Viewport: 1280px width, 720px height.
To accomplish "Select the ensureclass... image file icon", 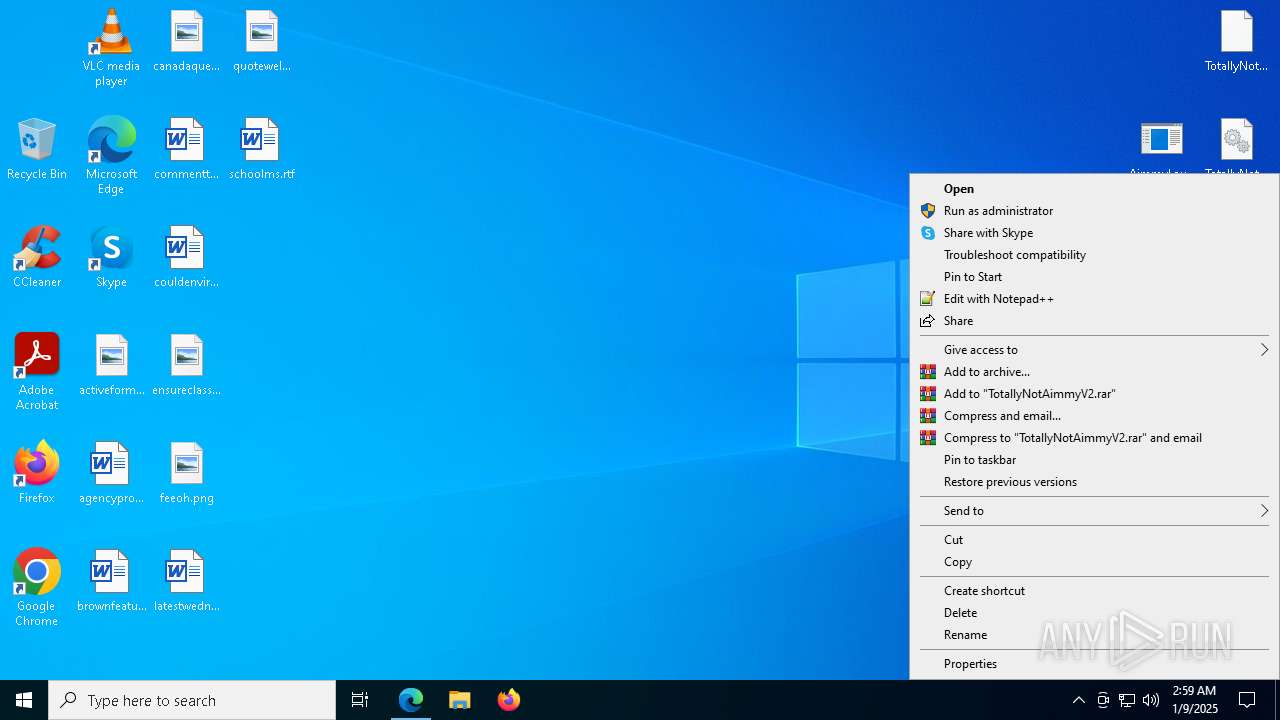I will (x=186, y=365).
